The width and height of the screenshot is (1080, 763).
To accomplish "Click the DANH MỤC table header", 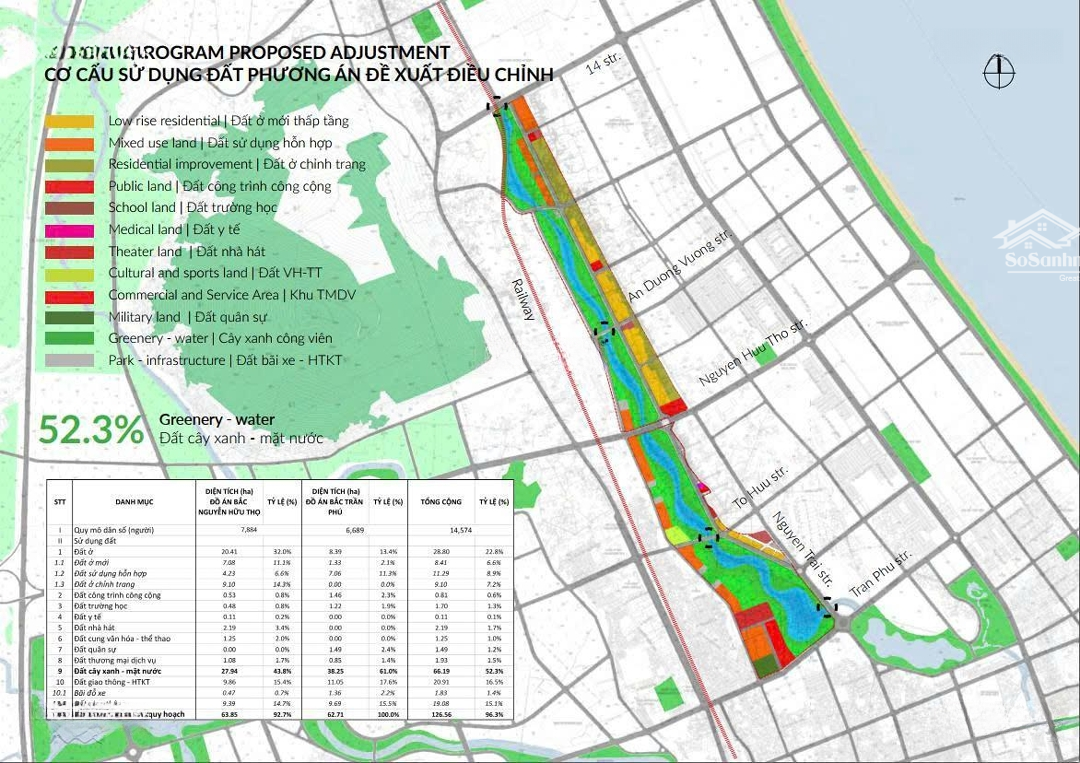I will [133, 501].
